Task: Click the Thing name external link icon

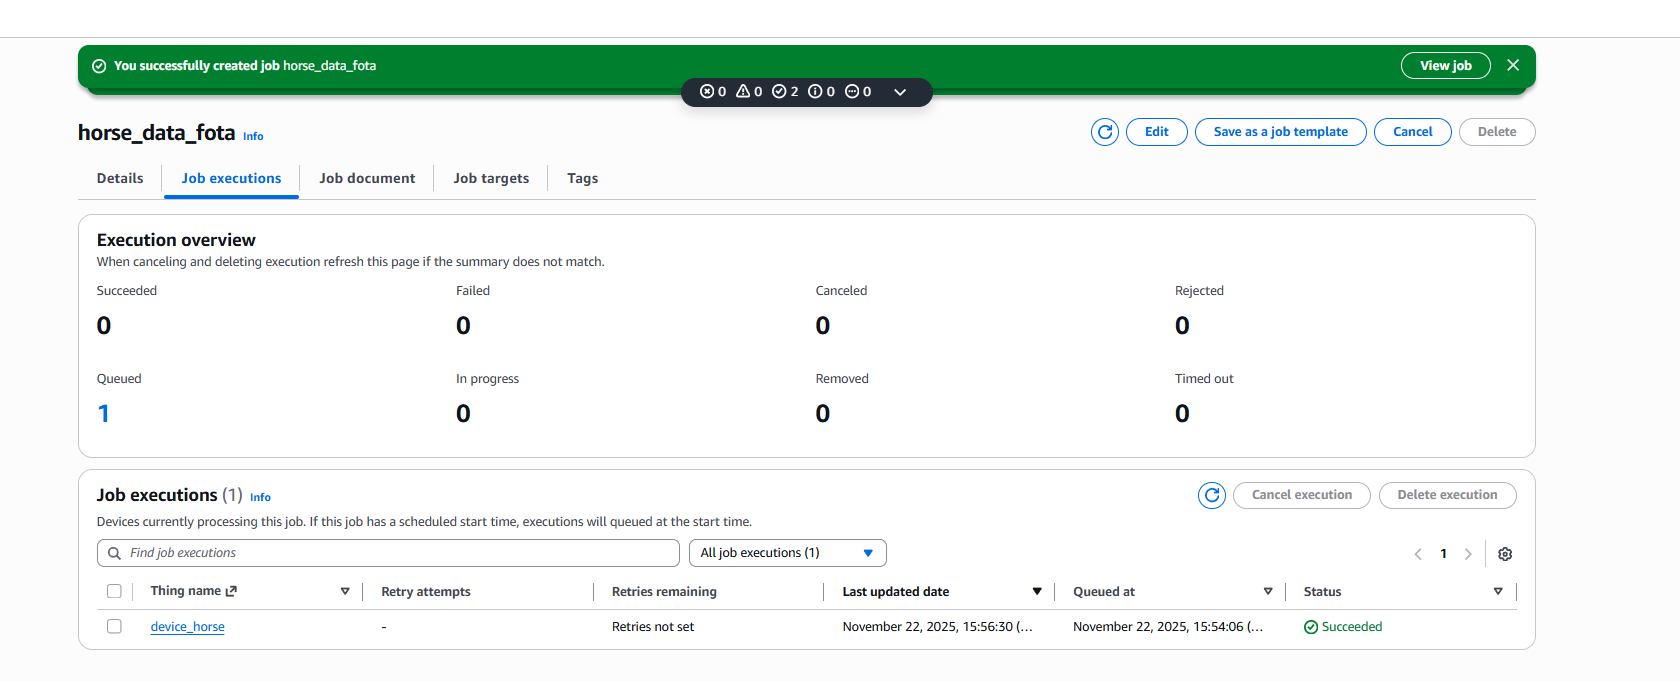Action: (x=231, y=591)
